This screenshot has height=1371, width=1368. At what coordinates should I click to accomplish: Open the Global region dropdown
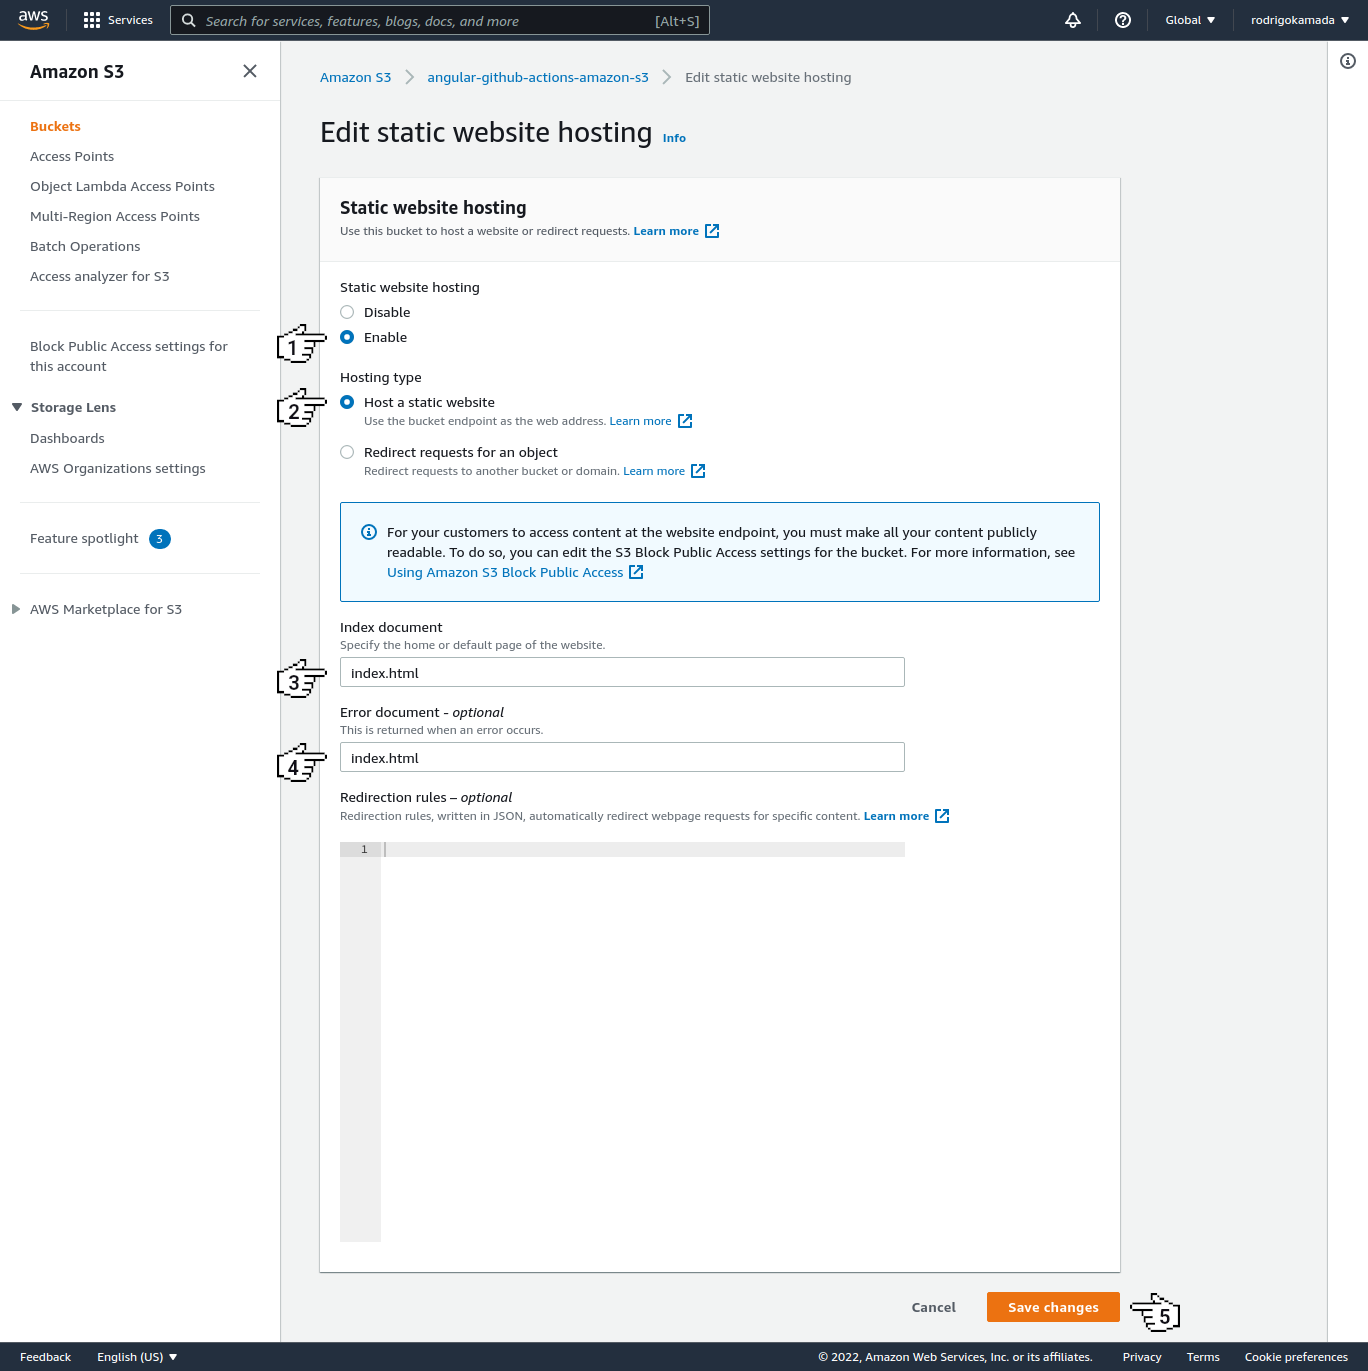(x=1189, y=20)
